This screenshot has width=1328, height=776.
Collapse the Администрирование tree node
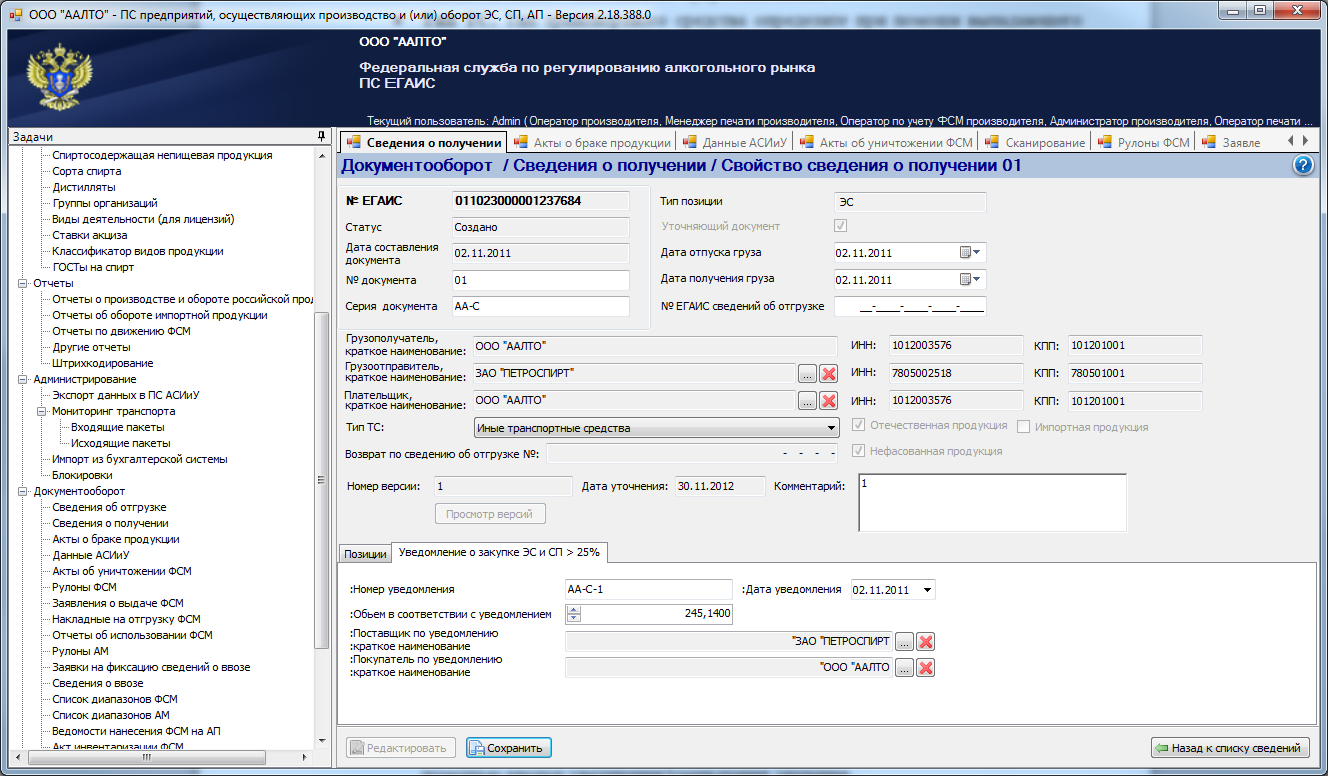pyautogui.click(x=24, y=379)
